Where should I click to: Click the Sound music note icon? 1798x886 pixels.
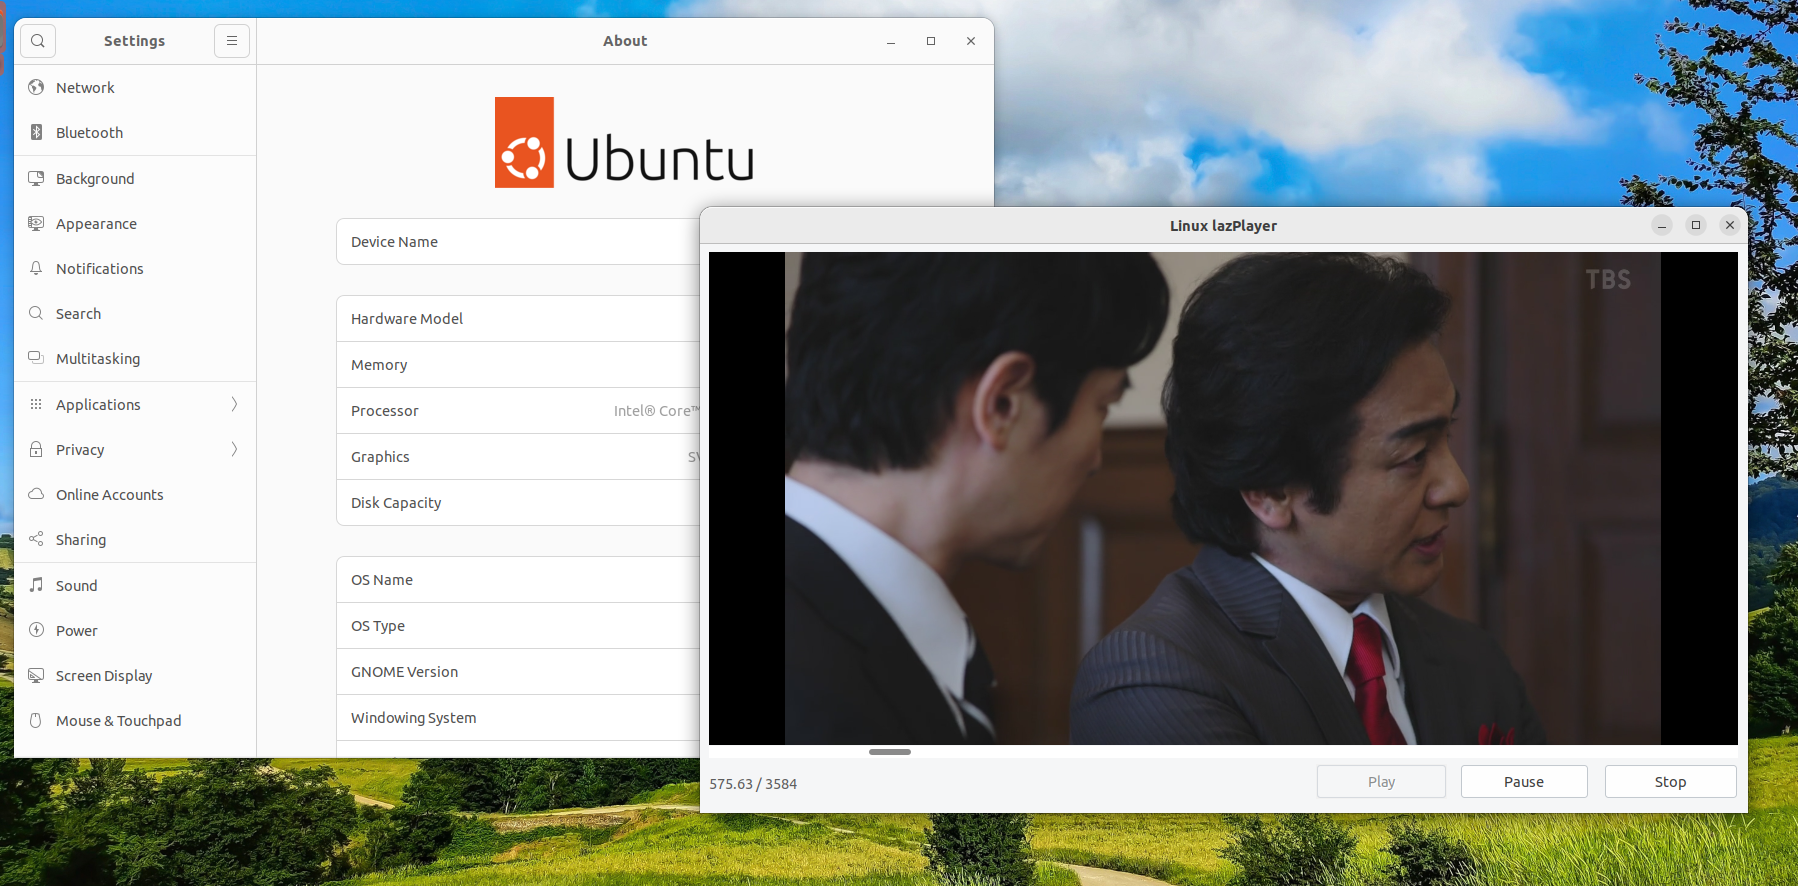[36, 585]
